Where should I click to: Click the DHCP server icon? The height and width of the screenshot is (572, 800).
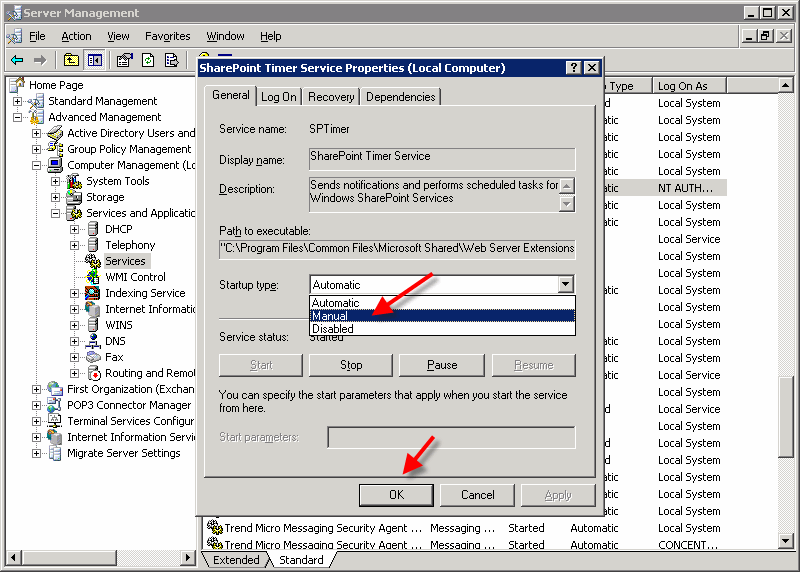(93, 229)
